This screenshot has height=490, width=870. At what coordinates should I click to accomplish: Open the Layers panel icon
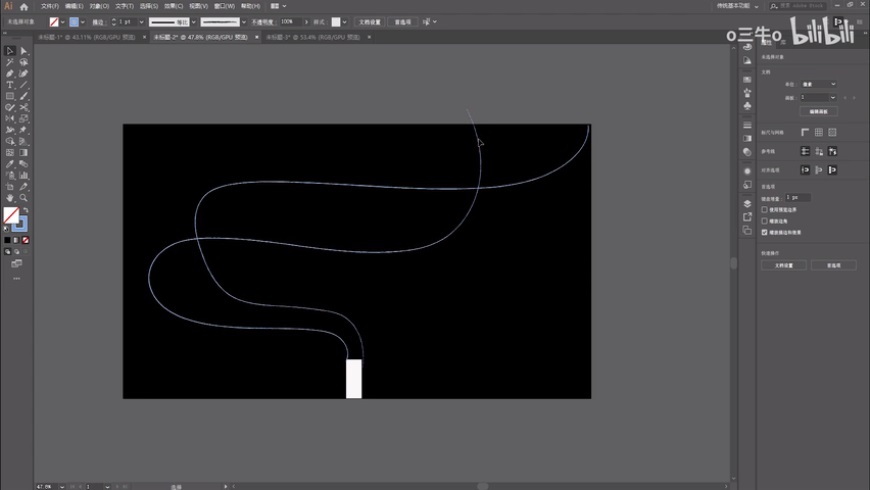pyautogui.click(x=747, y=202)
